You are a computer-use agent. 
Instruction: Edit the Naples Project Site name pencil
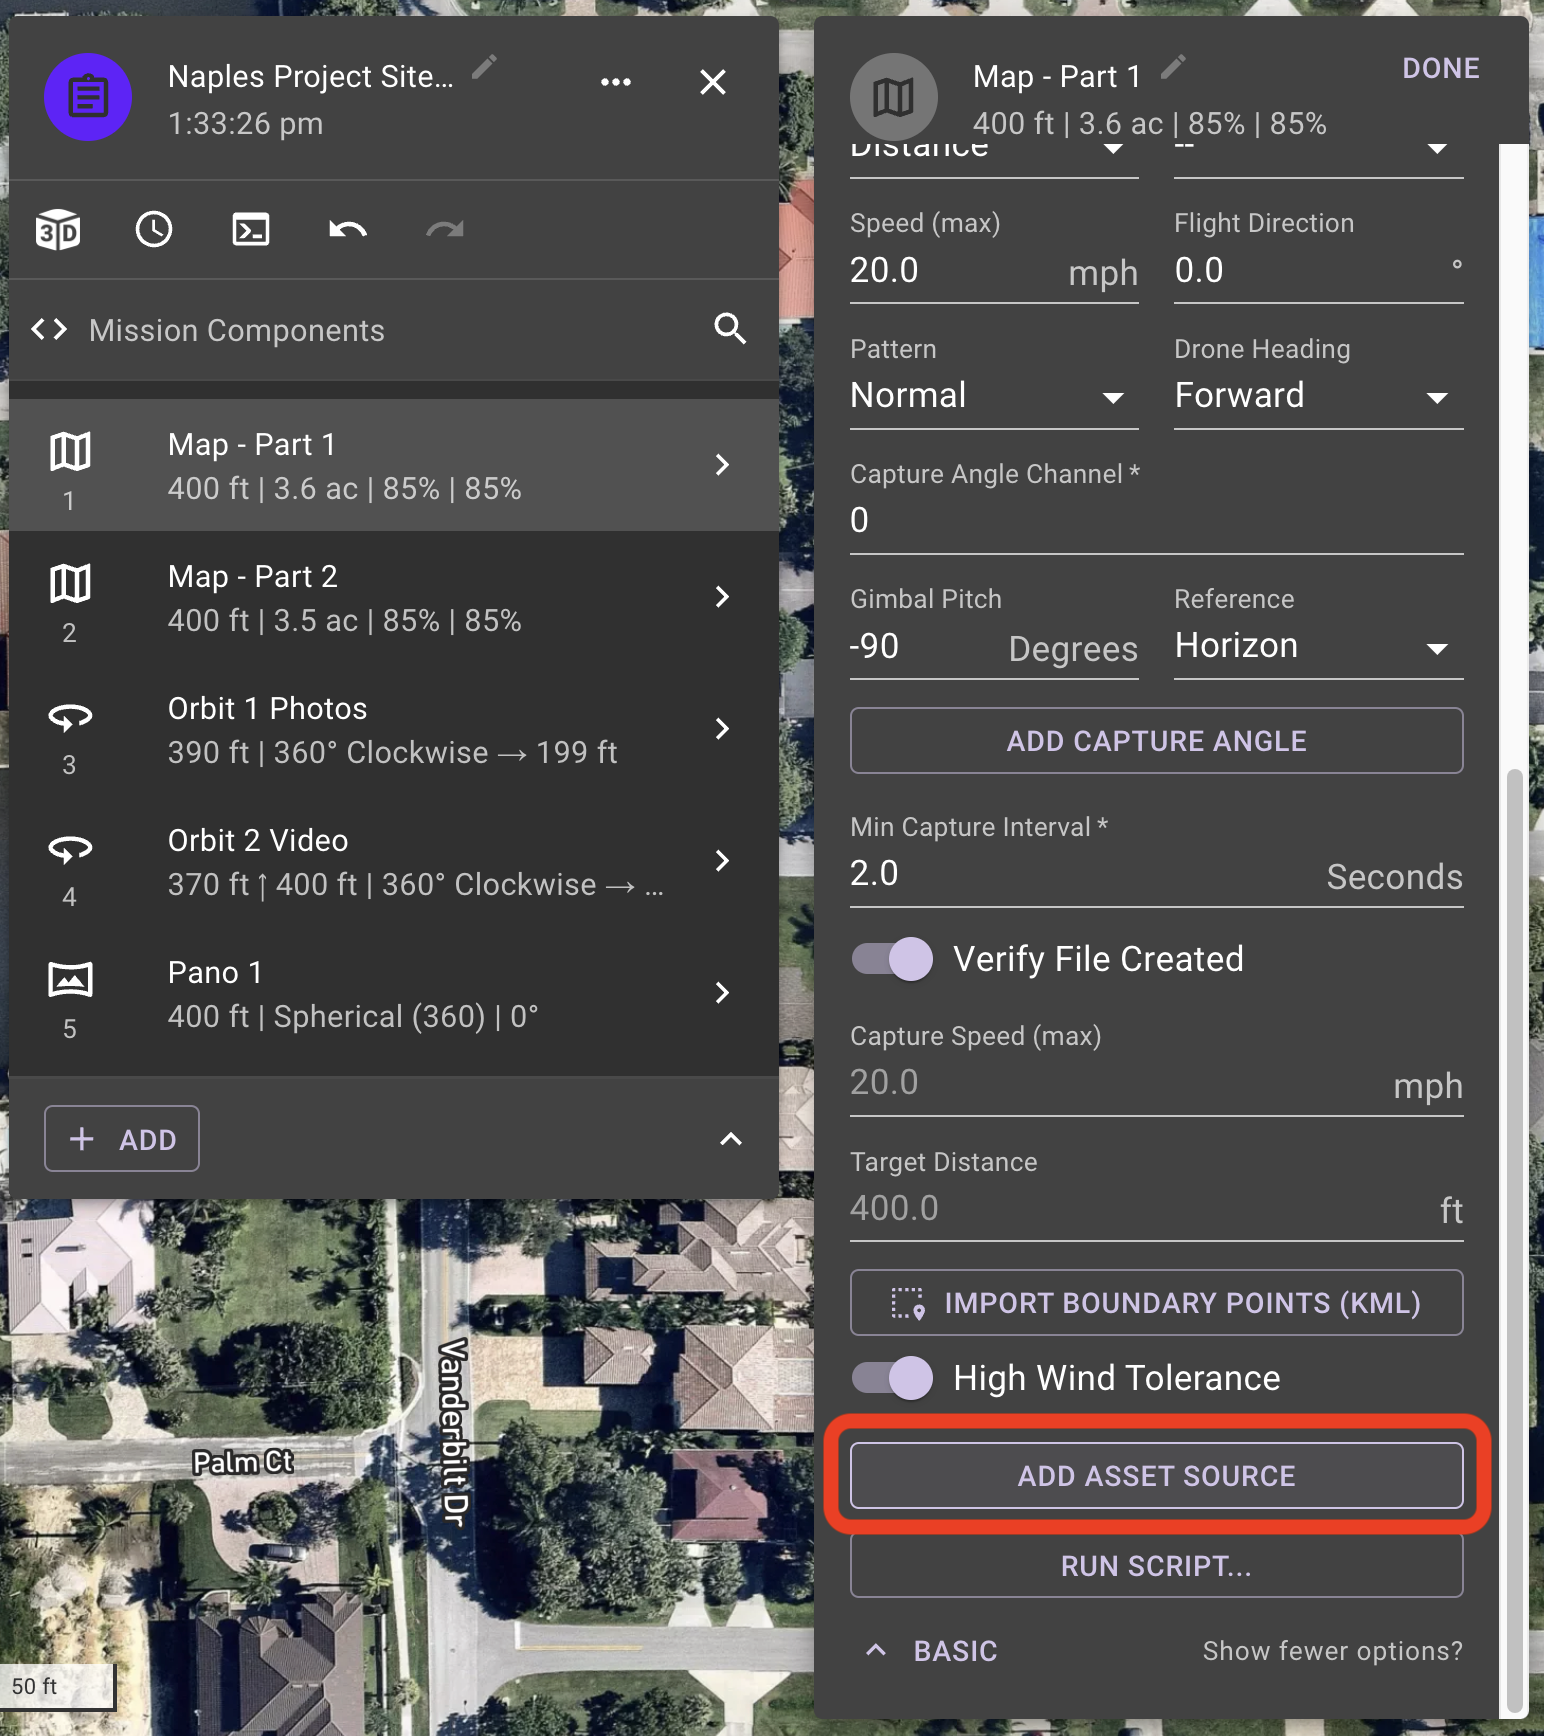[484, 67]
